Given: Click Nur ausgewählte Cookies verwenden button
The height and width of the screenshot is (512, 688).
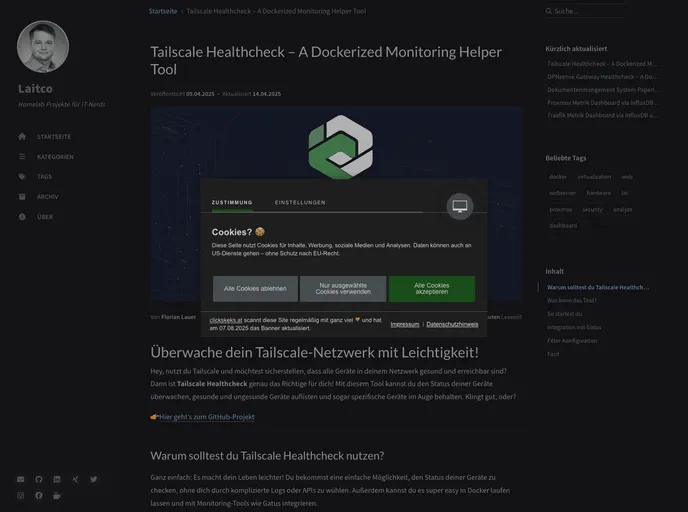Looking at the screenshot, I should pyautogui.click(x=343, y=289).
